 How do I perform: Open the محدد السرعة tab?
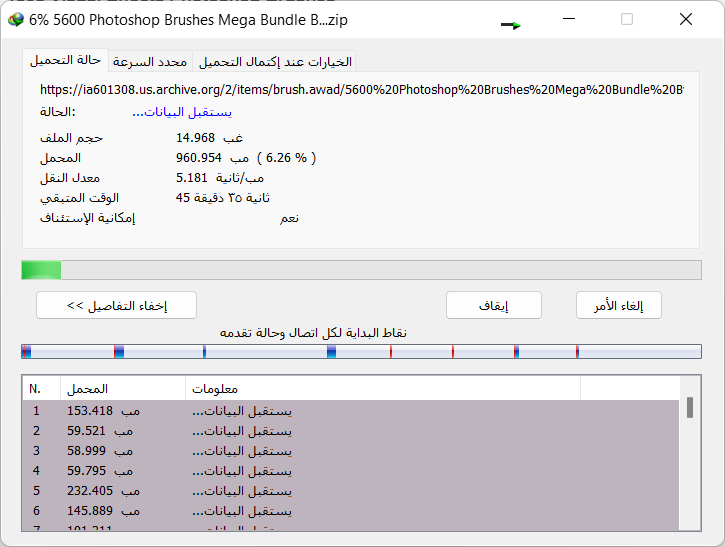pyautogui.click(x=150, y=62)
